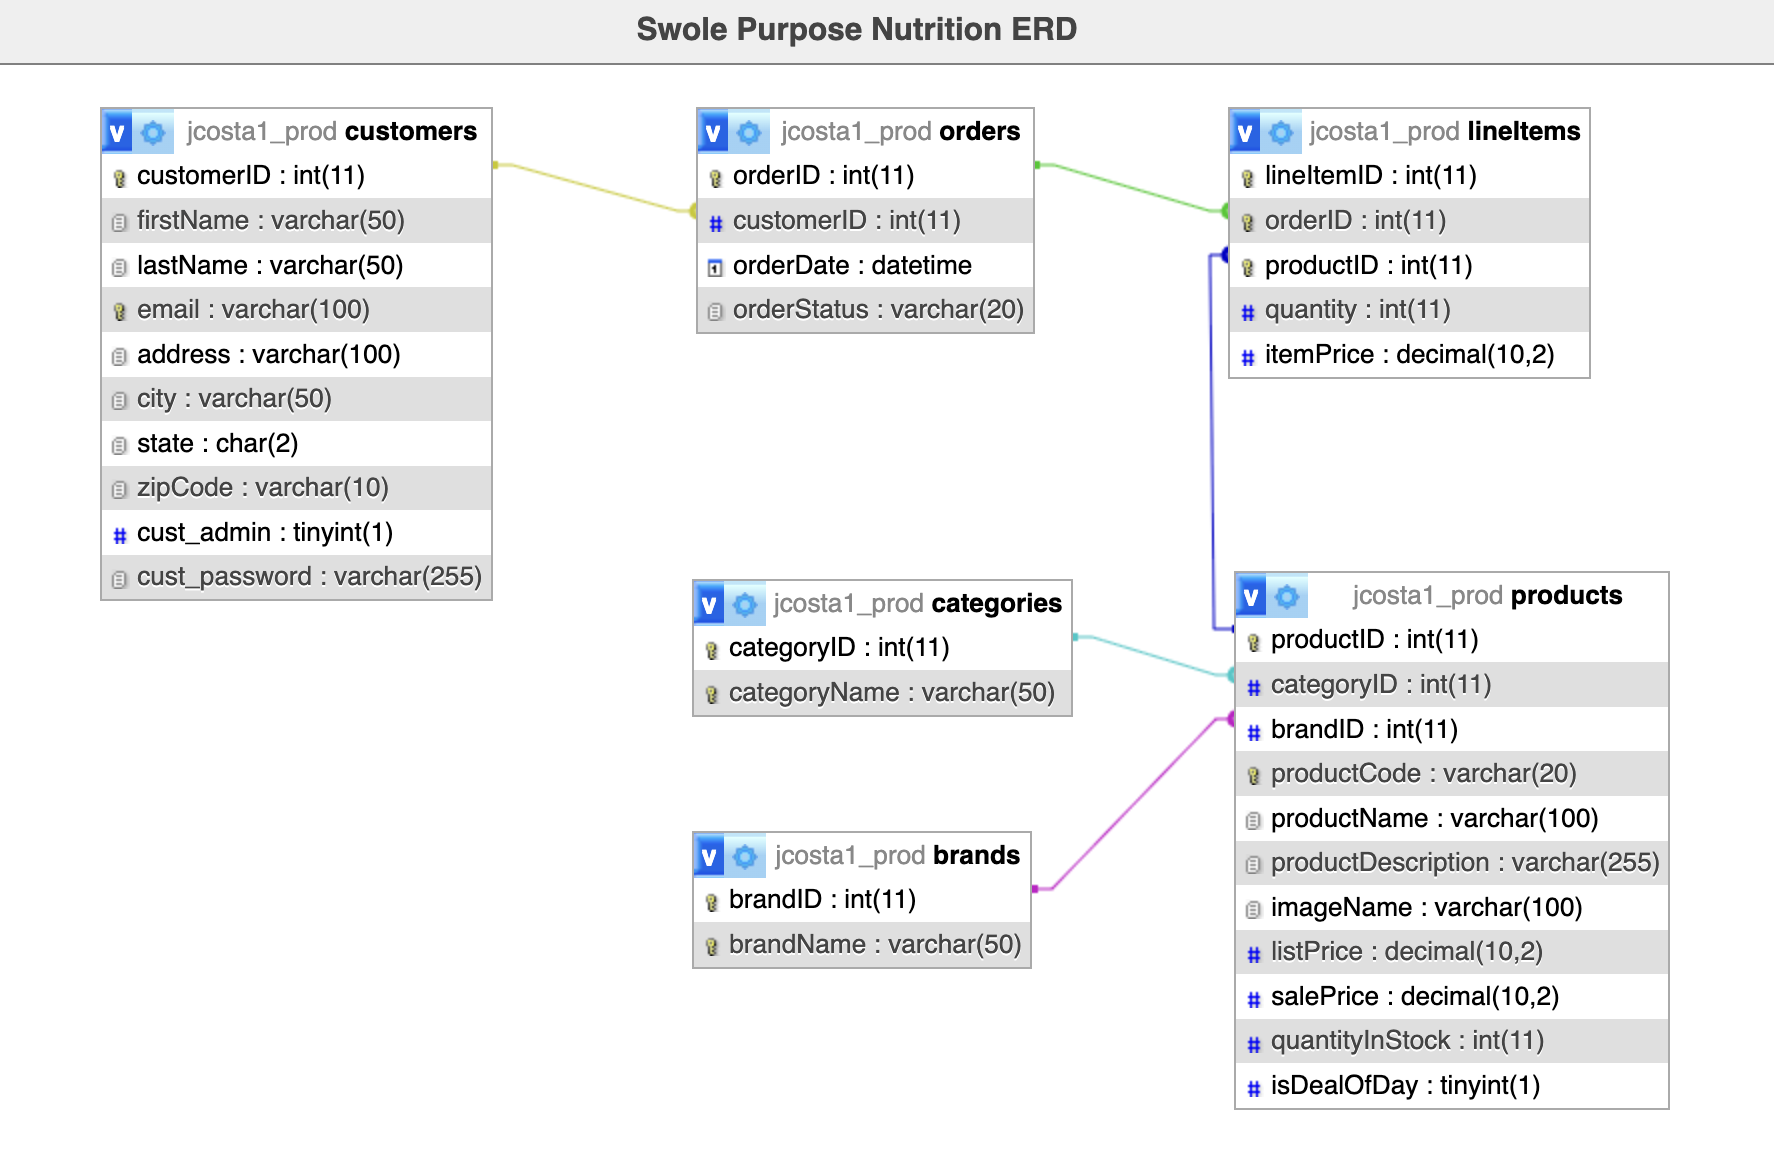Toggle the V button on the lineItems table

coord(1246,132)
